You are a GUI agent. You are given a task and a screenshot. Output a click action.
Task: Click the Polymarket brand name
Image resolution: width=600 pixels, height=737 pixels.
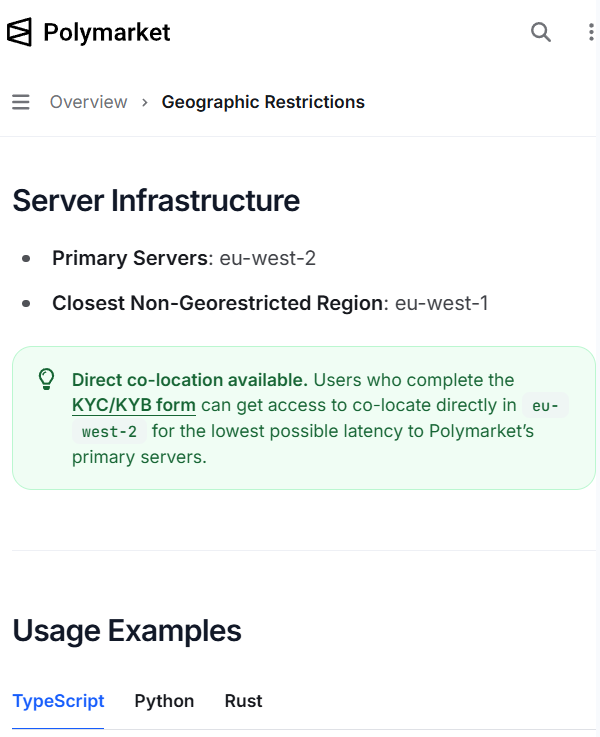click(107, 32)
